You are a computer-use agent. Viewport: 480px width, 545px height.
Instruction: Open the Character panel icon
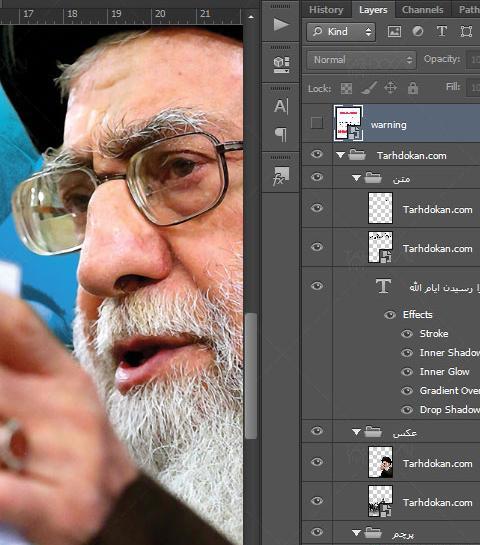281,106
